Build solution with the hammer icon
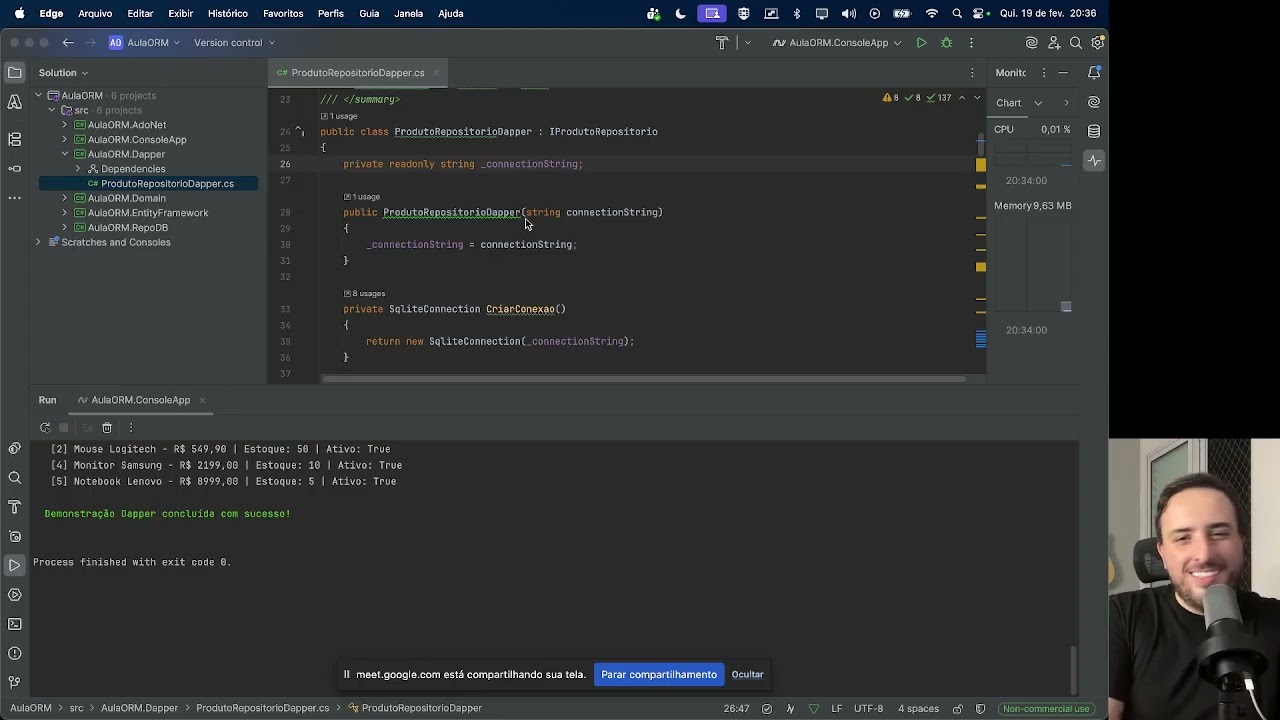 (x=722, y=43)
